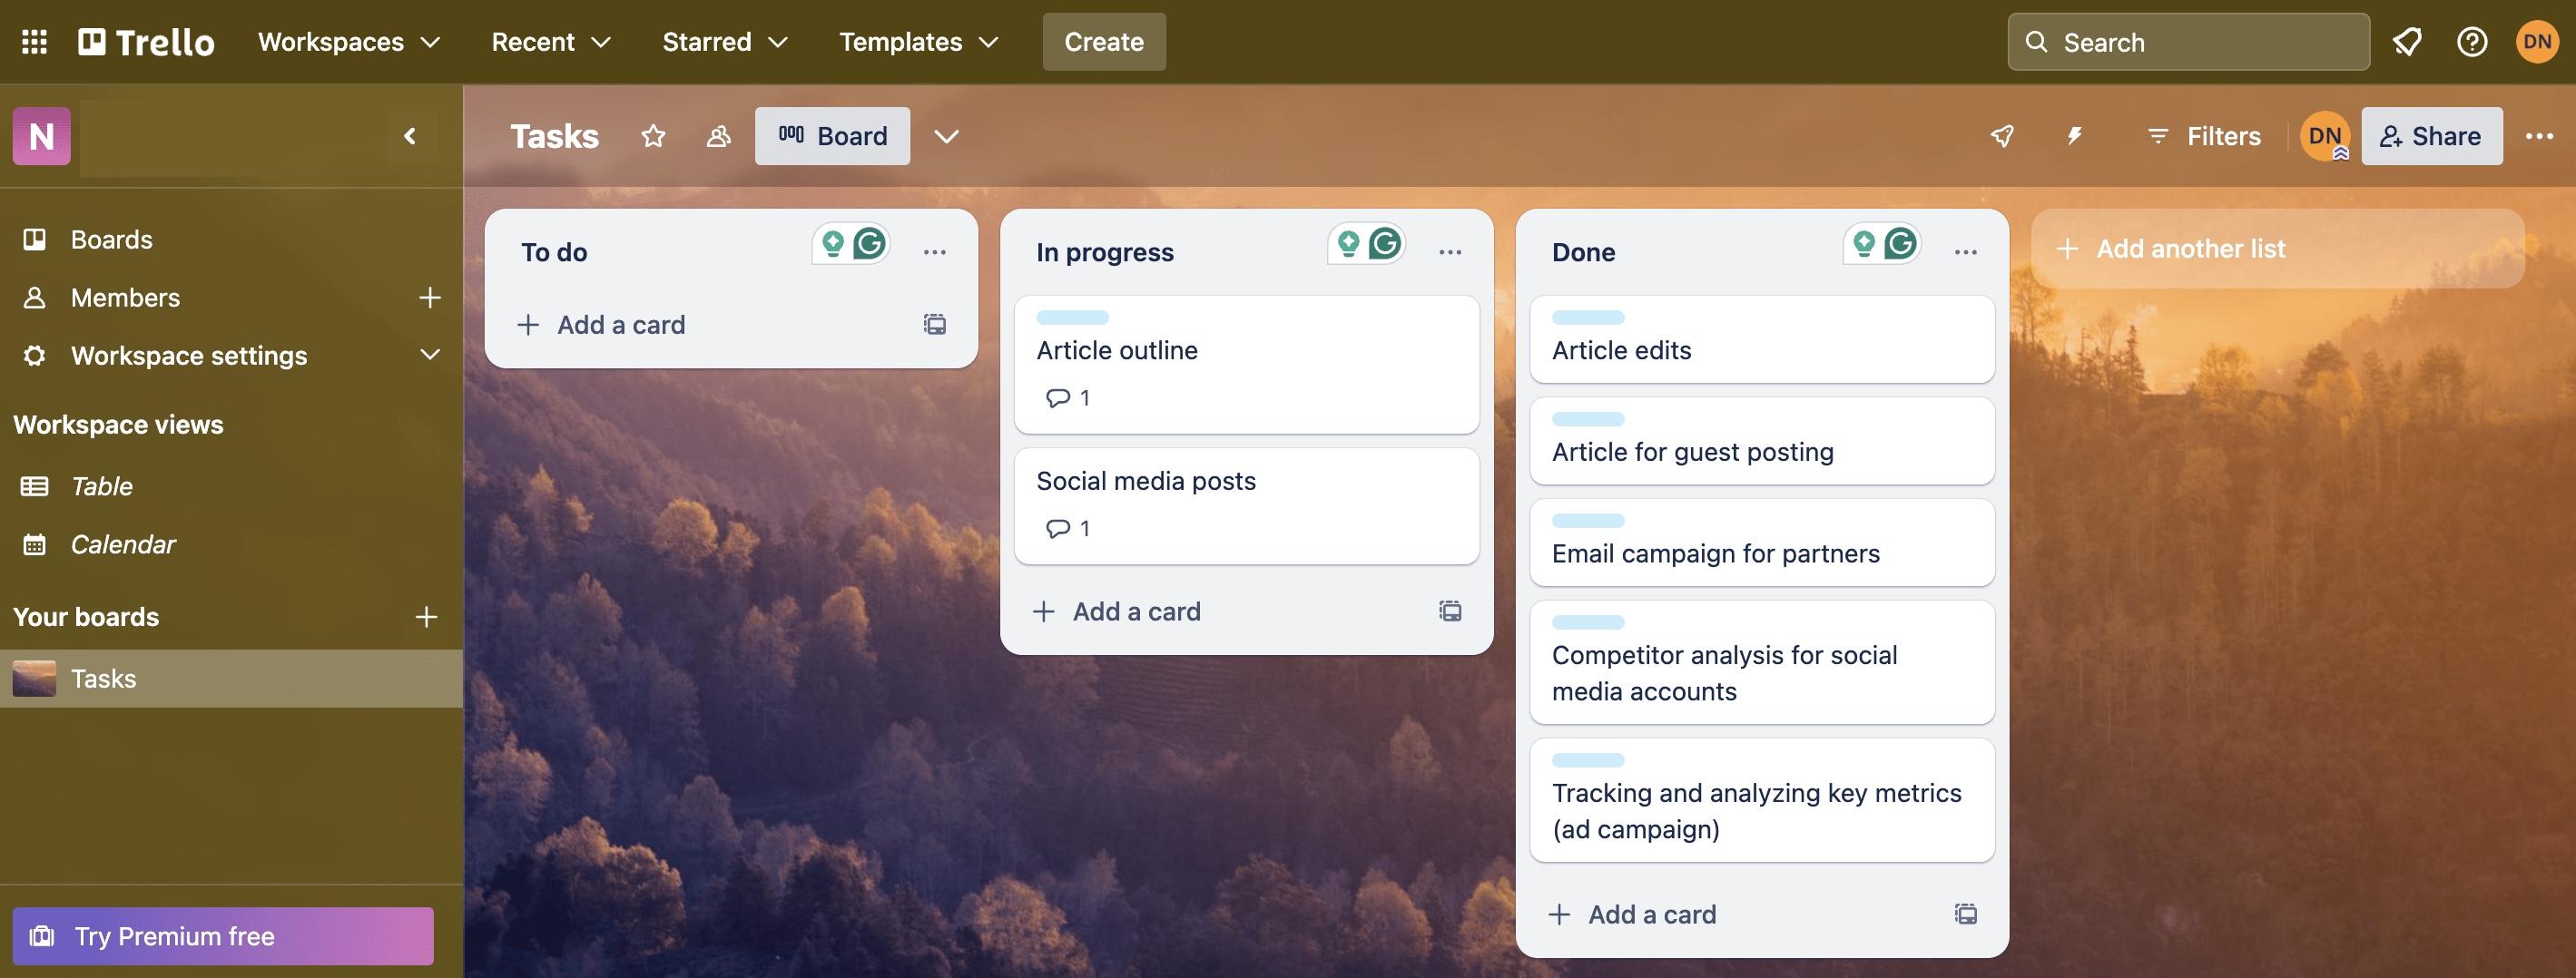The width and height of the screenshot is (2576, 978).
Task: Open the Recent dropdown
Action: point(551,42)
